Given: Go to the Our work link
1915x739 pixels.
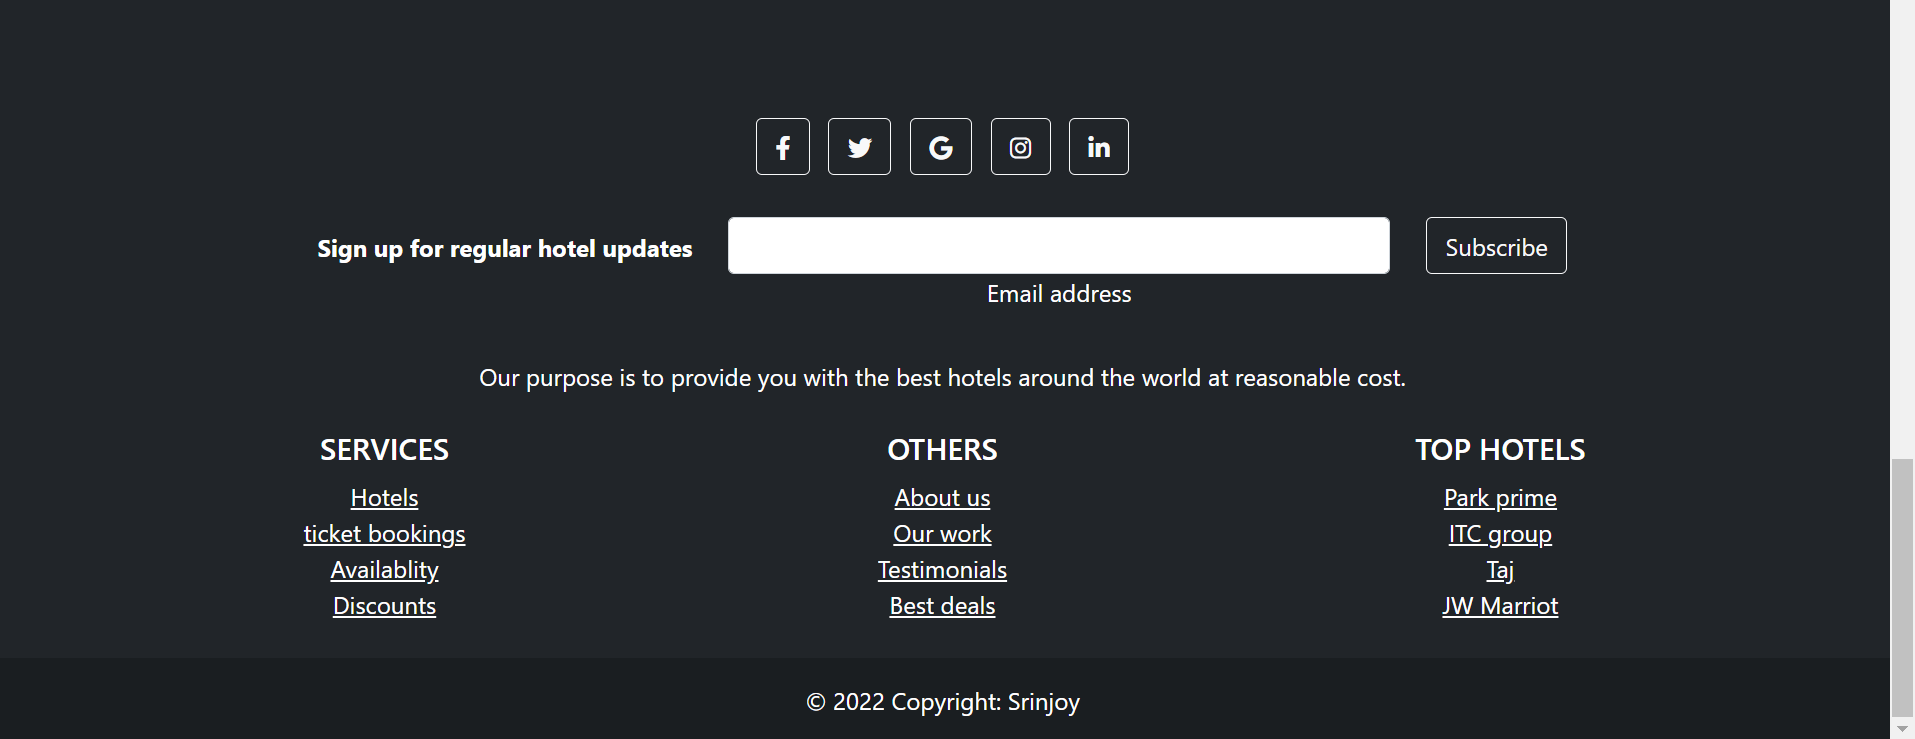Looking at the screenshot, I should pyautogui.click(x=942, y=534).
